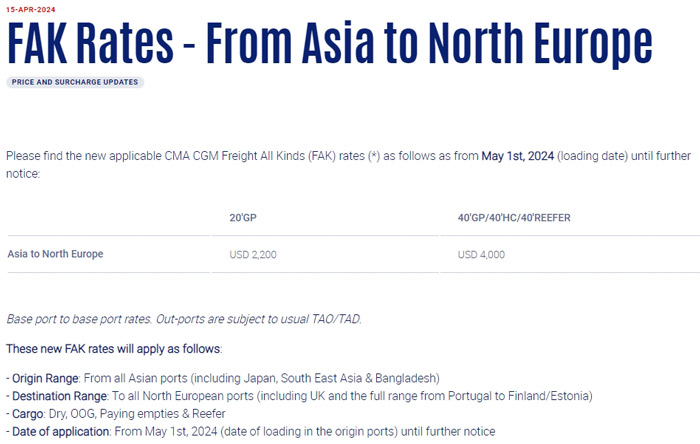Click the 'Dry, OOG, Paying empties & Reefer' text
The width and height of the screenshot is (700, 444).
pyautogui.click(x=137, y=414)
